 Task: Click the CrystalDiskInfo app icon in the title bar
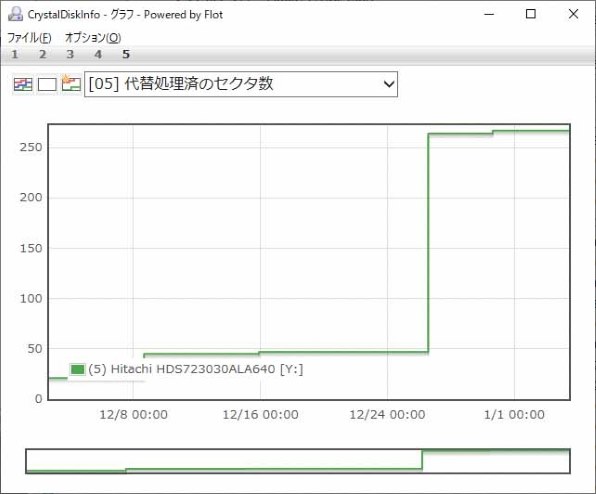16,14
